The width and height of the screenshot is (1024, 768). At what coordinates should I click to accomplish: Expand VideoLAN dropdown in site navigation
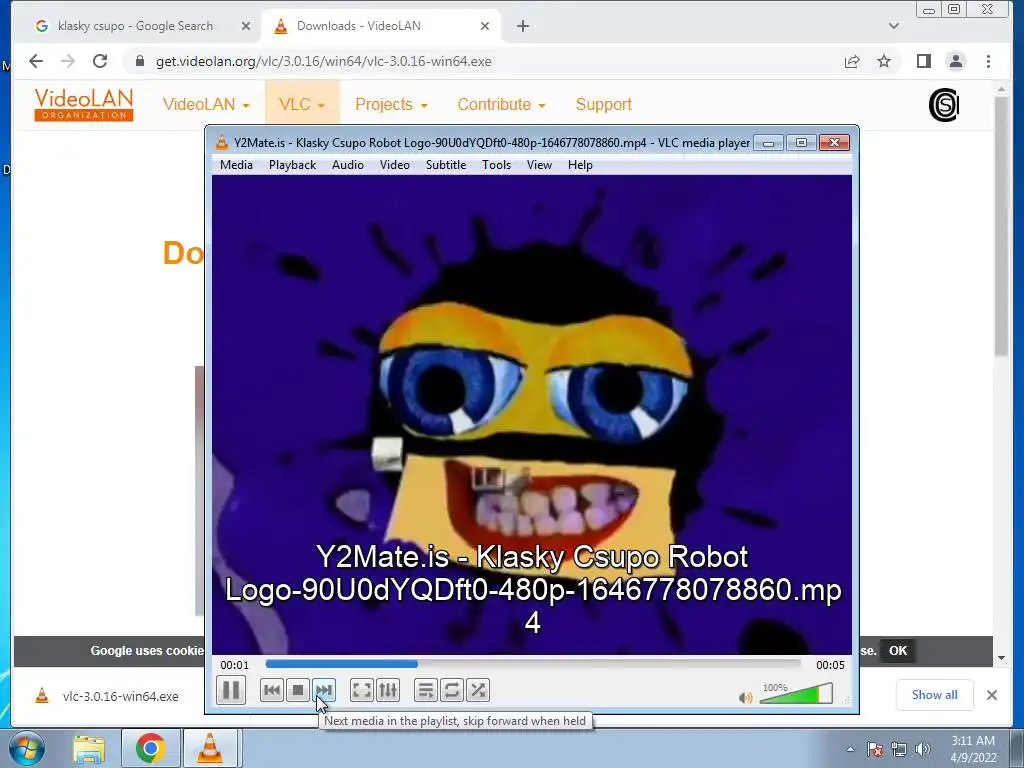tap(206, 104)
